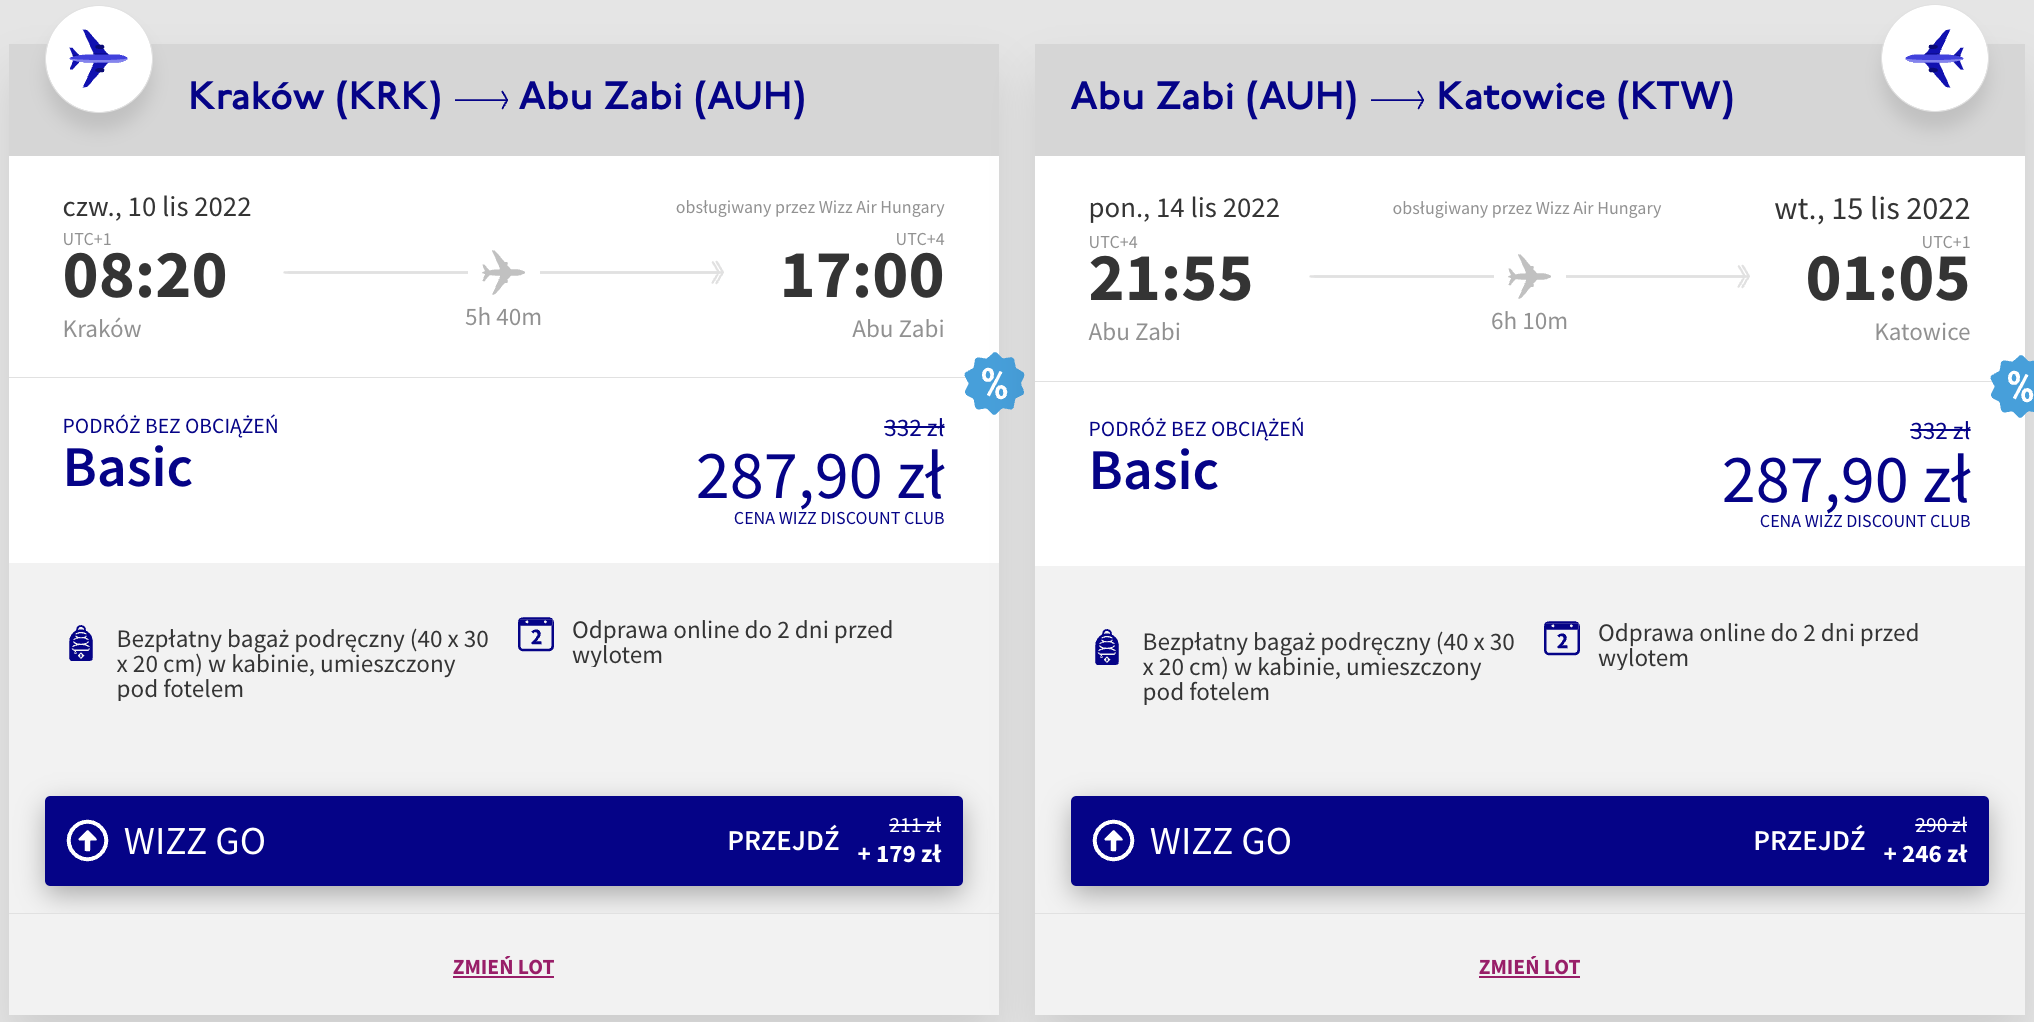Click the Abu Zabi to Katowice (KTW) header
Viewport: 2034px width, 1022px height.
tap(1402, 97)
